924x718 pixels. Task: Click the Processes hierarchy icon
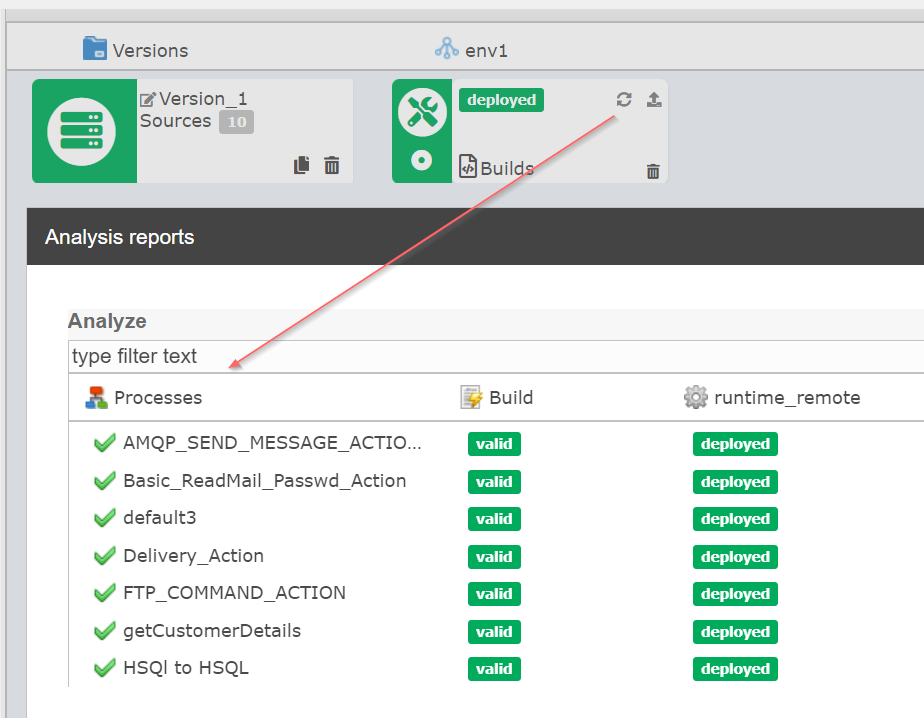point(94,396)
